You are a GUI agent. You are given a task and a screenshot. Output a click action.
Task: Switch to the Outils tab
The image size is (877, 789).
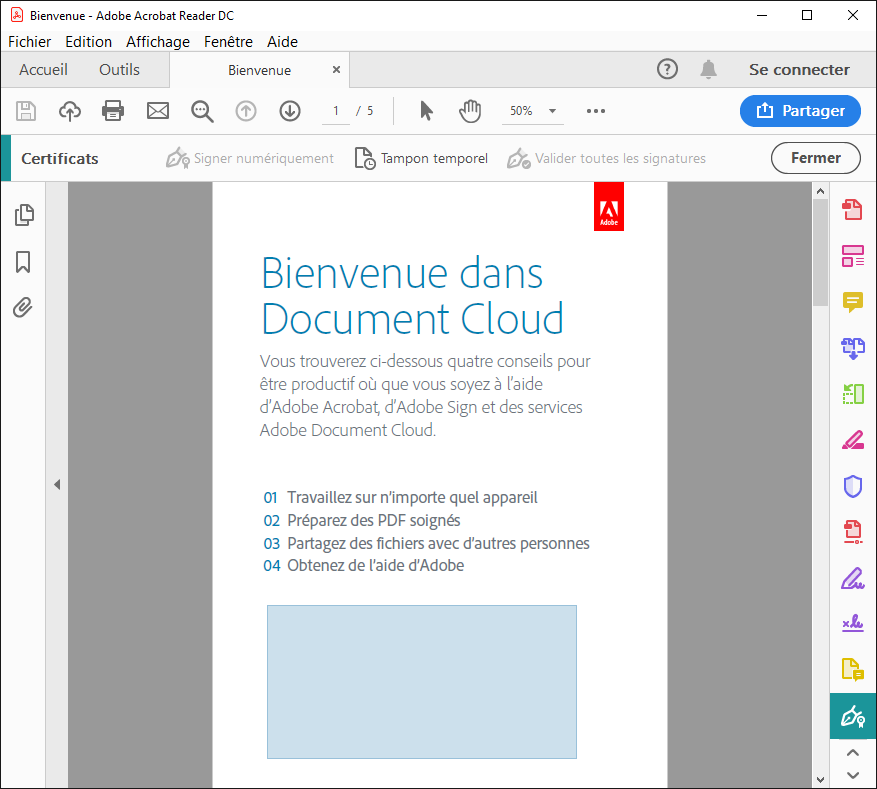119,69
